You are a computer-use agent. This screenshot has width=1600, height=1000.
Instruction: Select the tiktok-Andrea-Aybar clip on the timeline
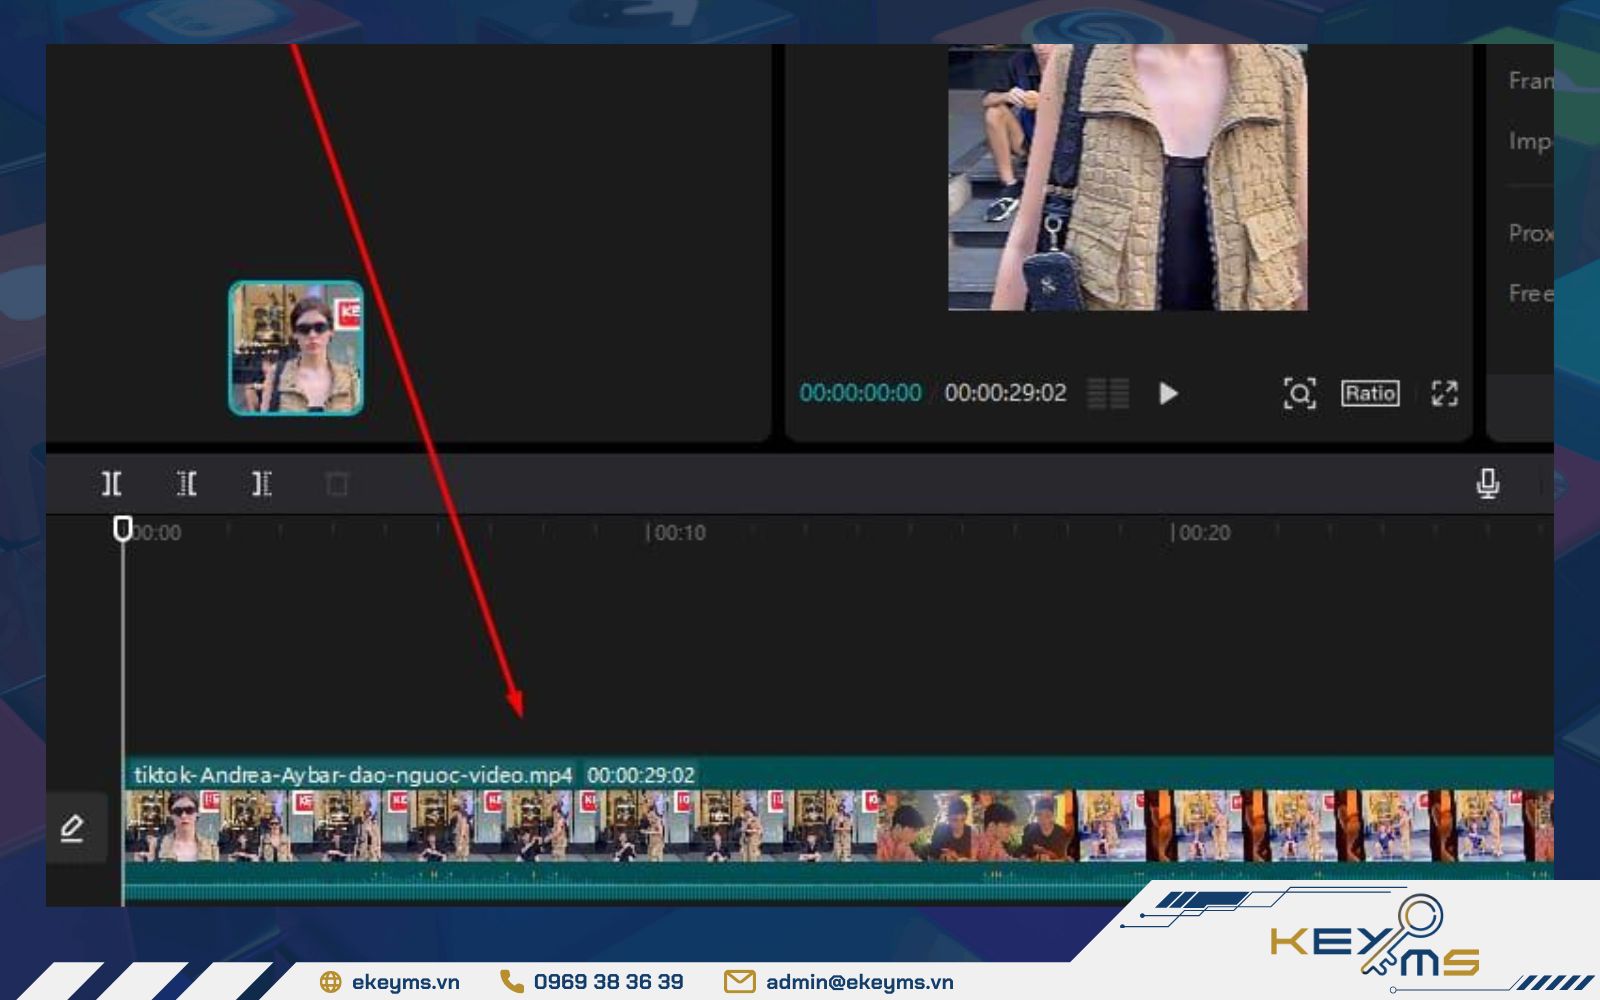coord(700,820)
